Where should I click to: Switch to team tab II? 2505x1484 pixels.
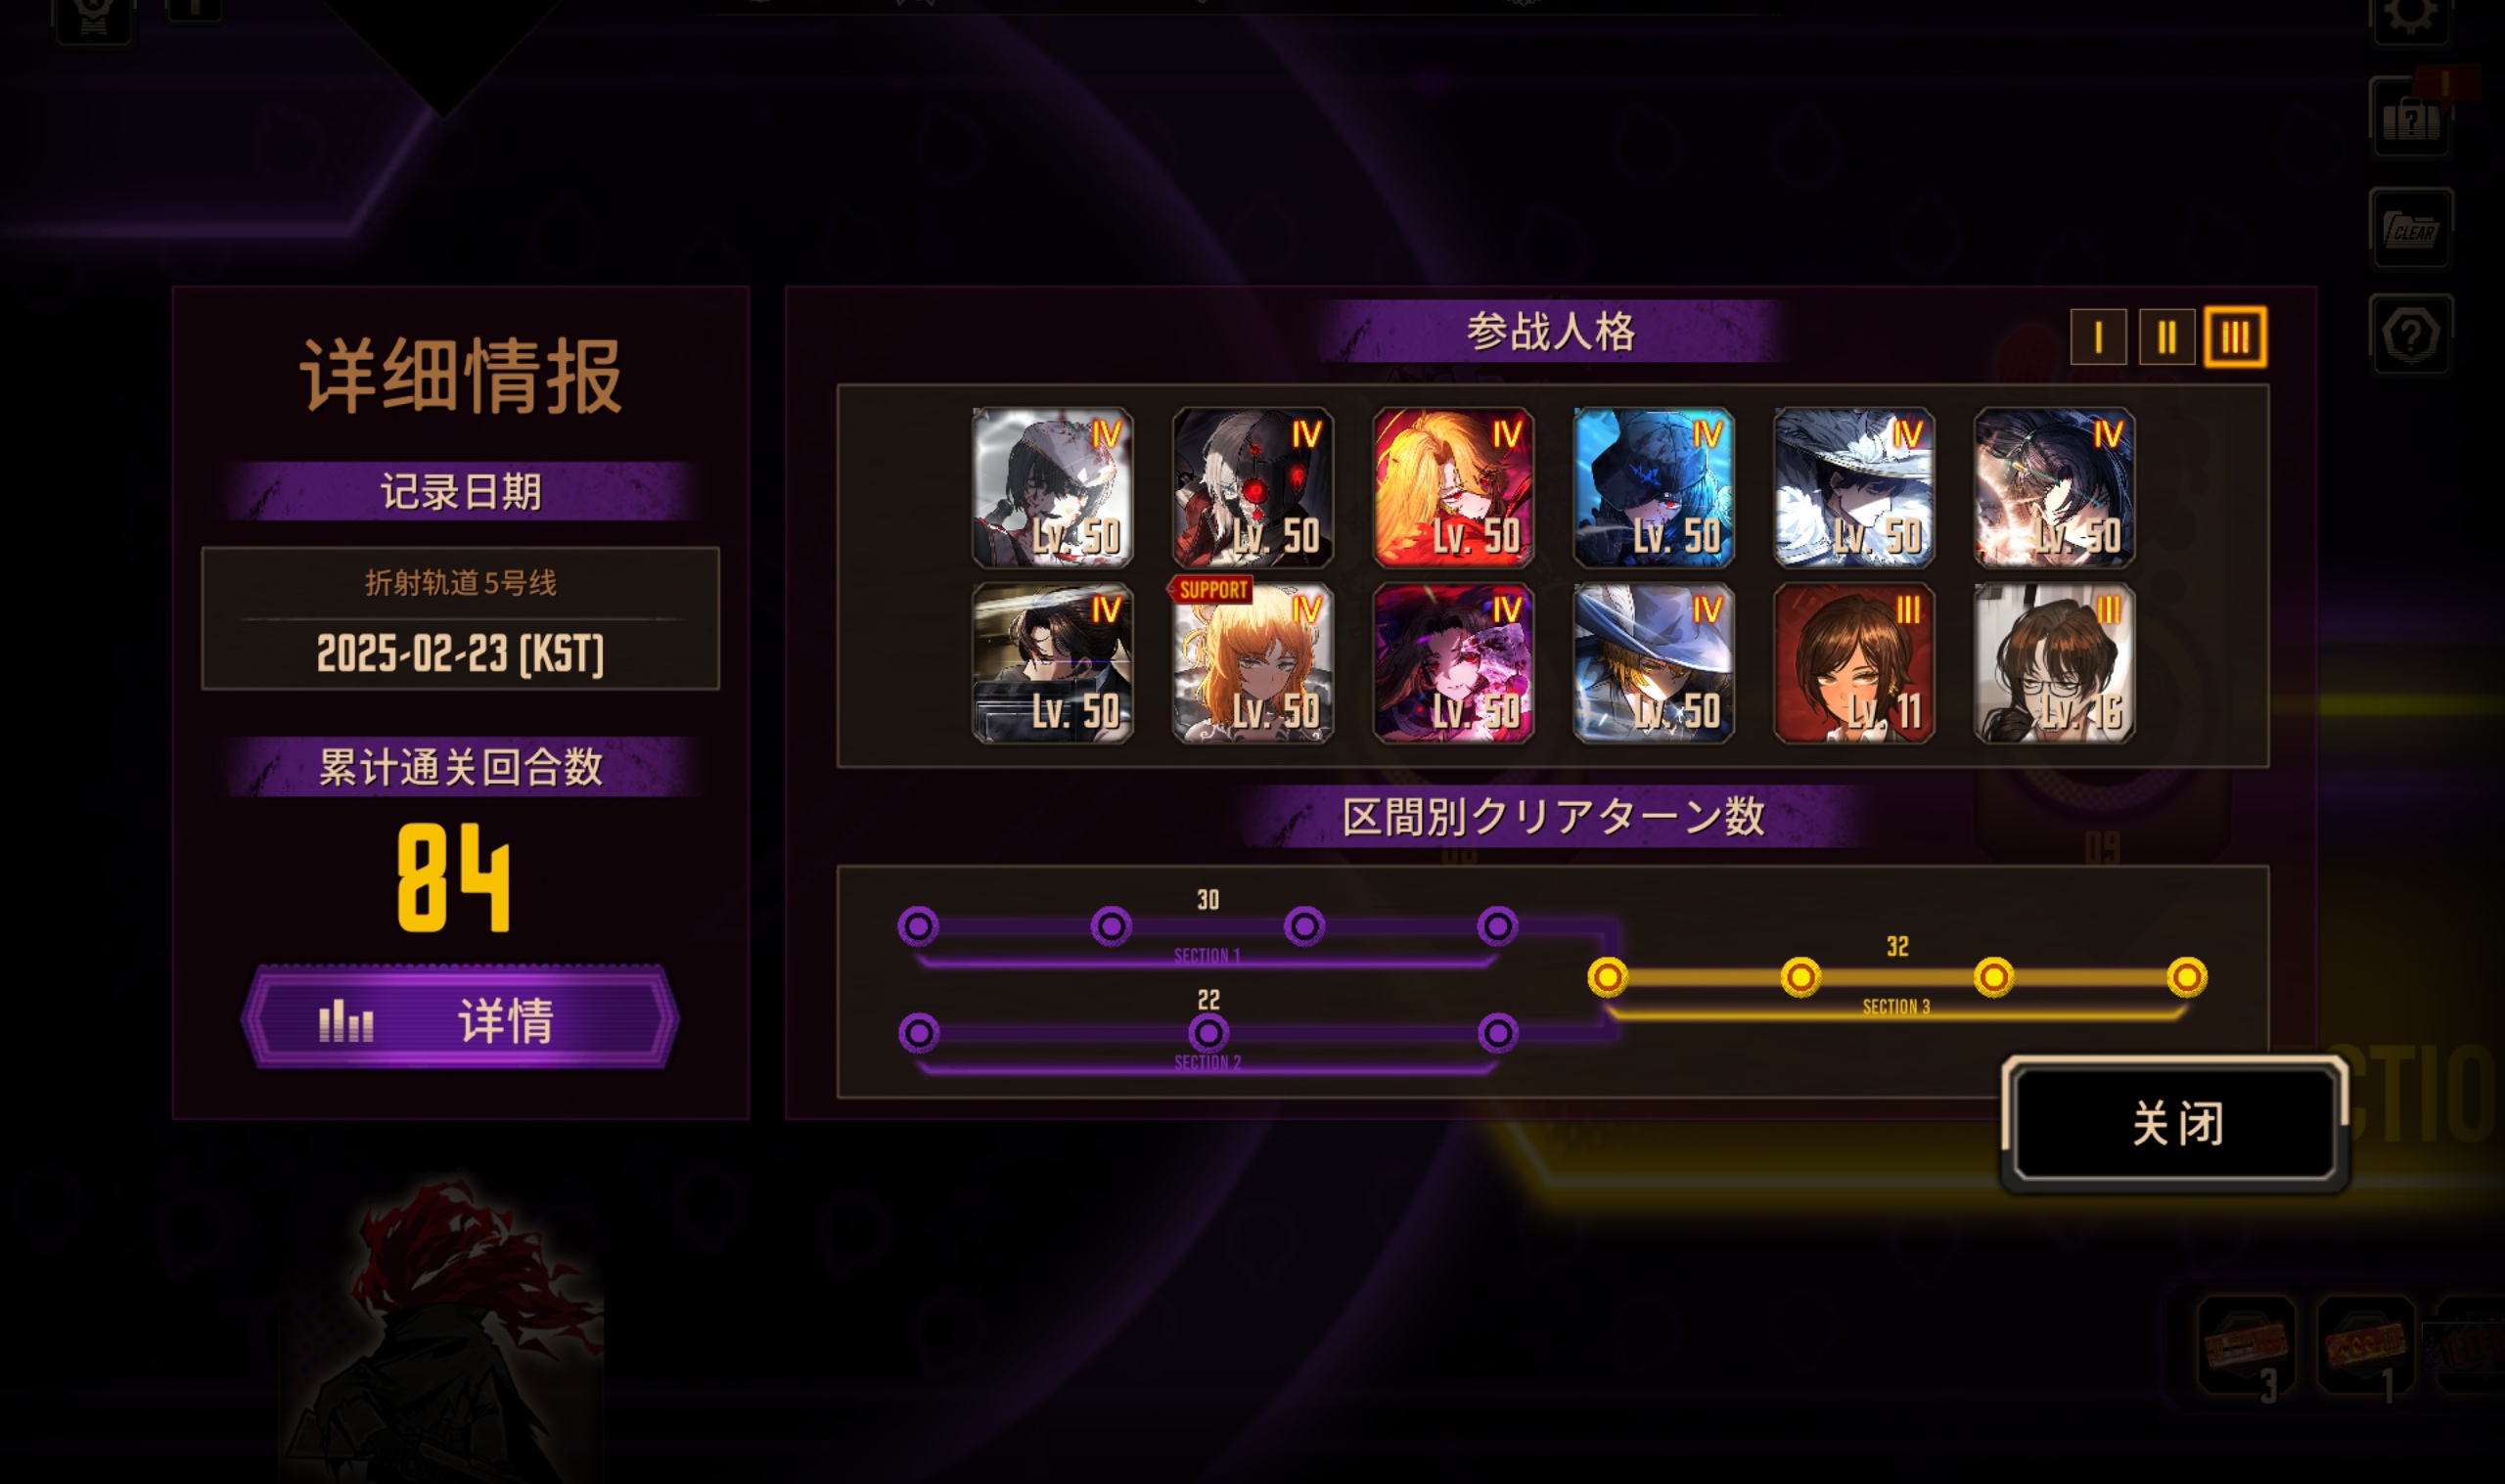(x=2166, y=337)
